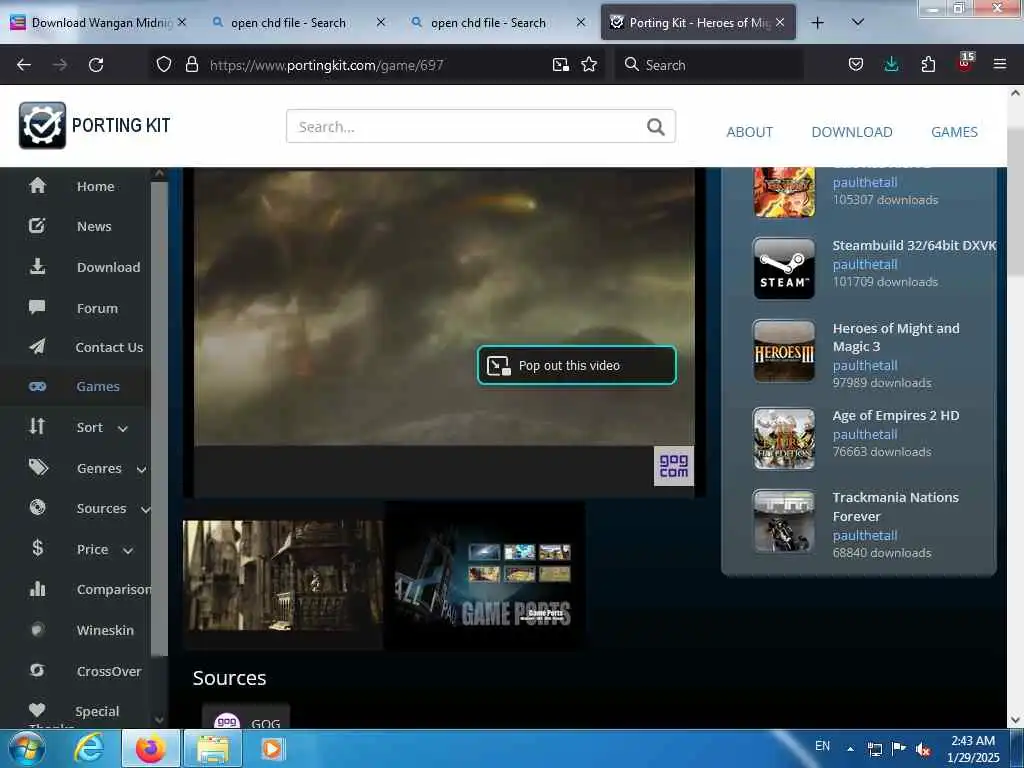Screen dimensions: 1024x768
Task: Open Firefox downloads panel
Action: pyautogui.click(x=891, y=65)
